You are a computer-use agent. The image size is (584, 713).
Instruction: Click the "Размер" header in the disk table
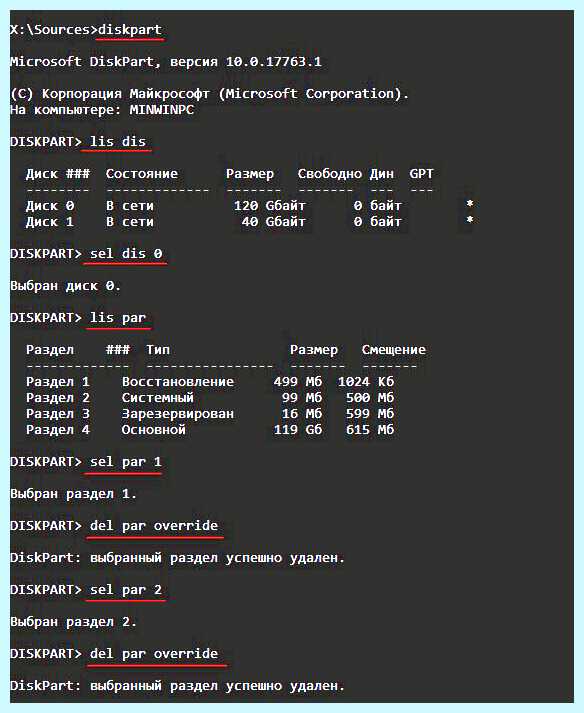250,174
